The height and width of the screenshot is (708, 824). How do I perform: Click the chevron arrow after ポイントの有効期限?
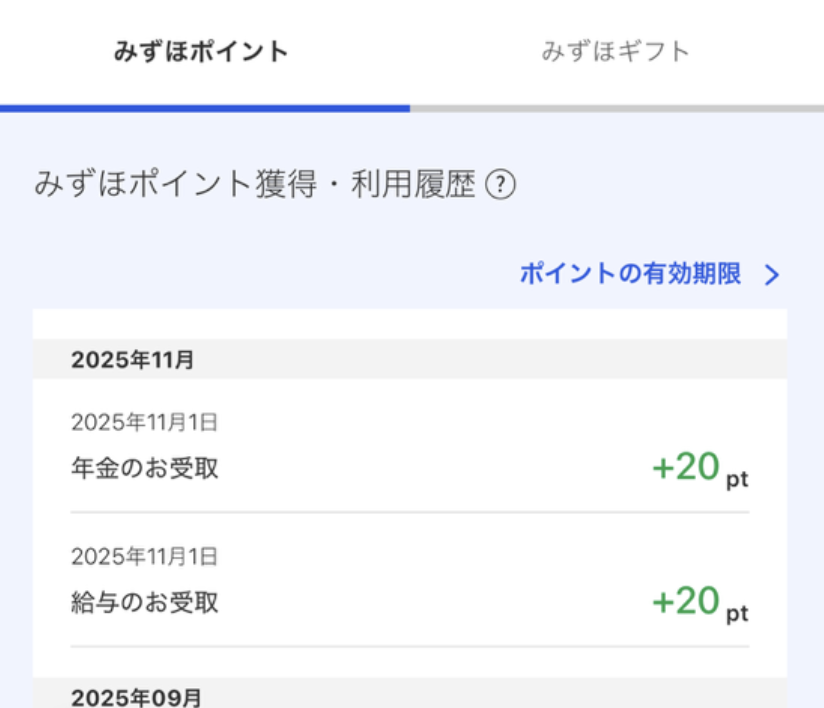pyautogui.click(x=771, y=276)
